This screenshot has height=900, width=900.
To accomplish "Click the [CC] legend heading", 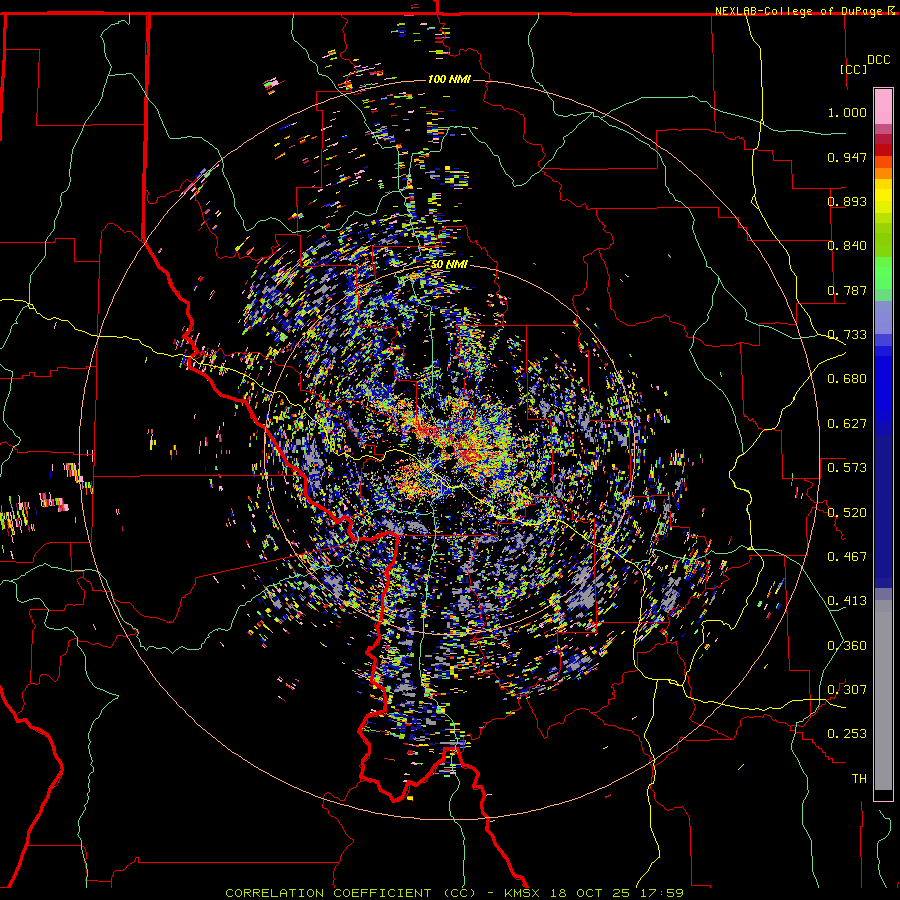I will (854, 69).
